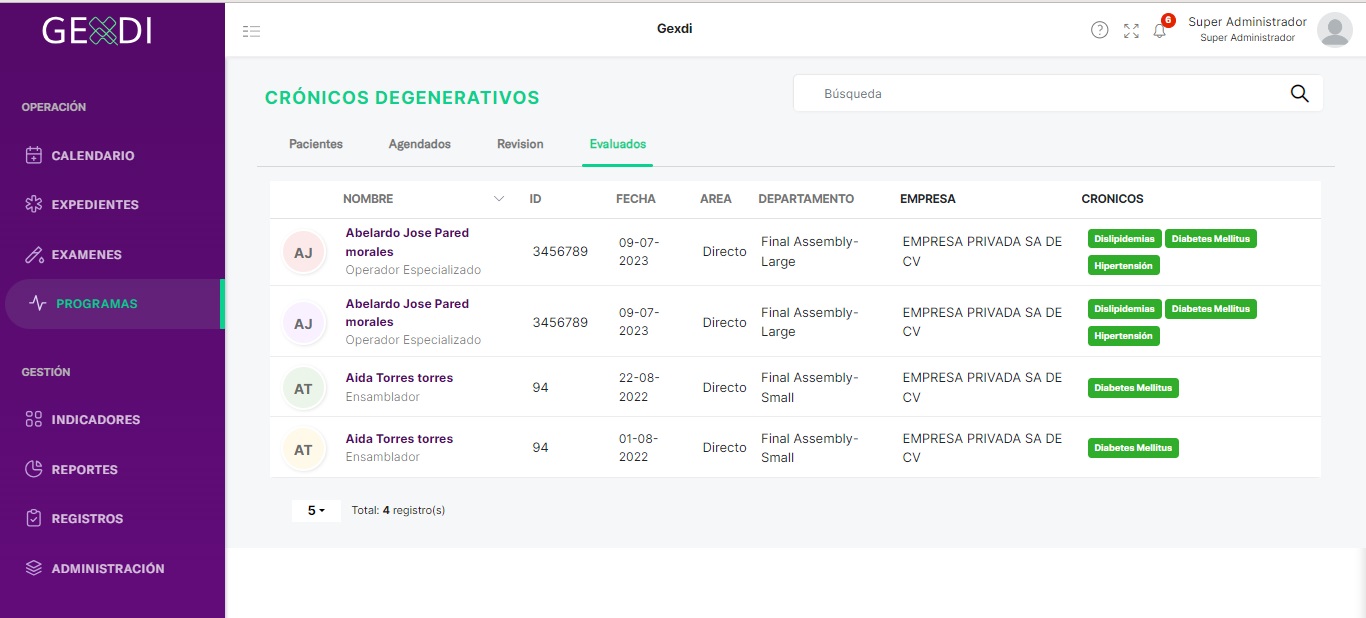This screenshot has height=618, width=1366.
Task: Sort by the CRONICOS column header
Action: [1112, 199]
